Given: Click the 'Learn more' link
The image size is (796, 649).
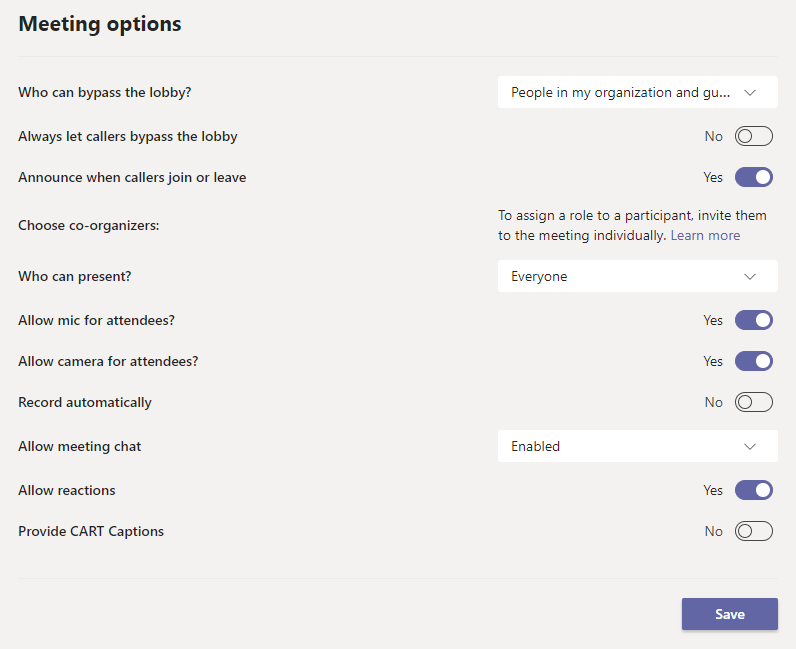Looking at the screenshot, I should click(705, 235).
